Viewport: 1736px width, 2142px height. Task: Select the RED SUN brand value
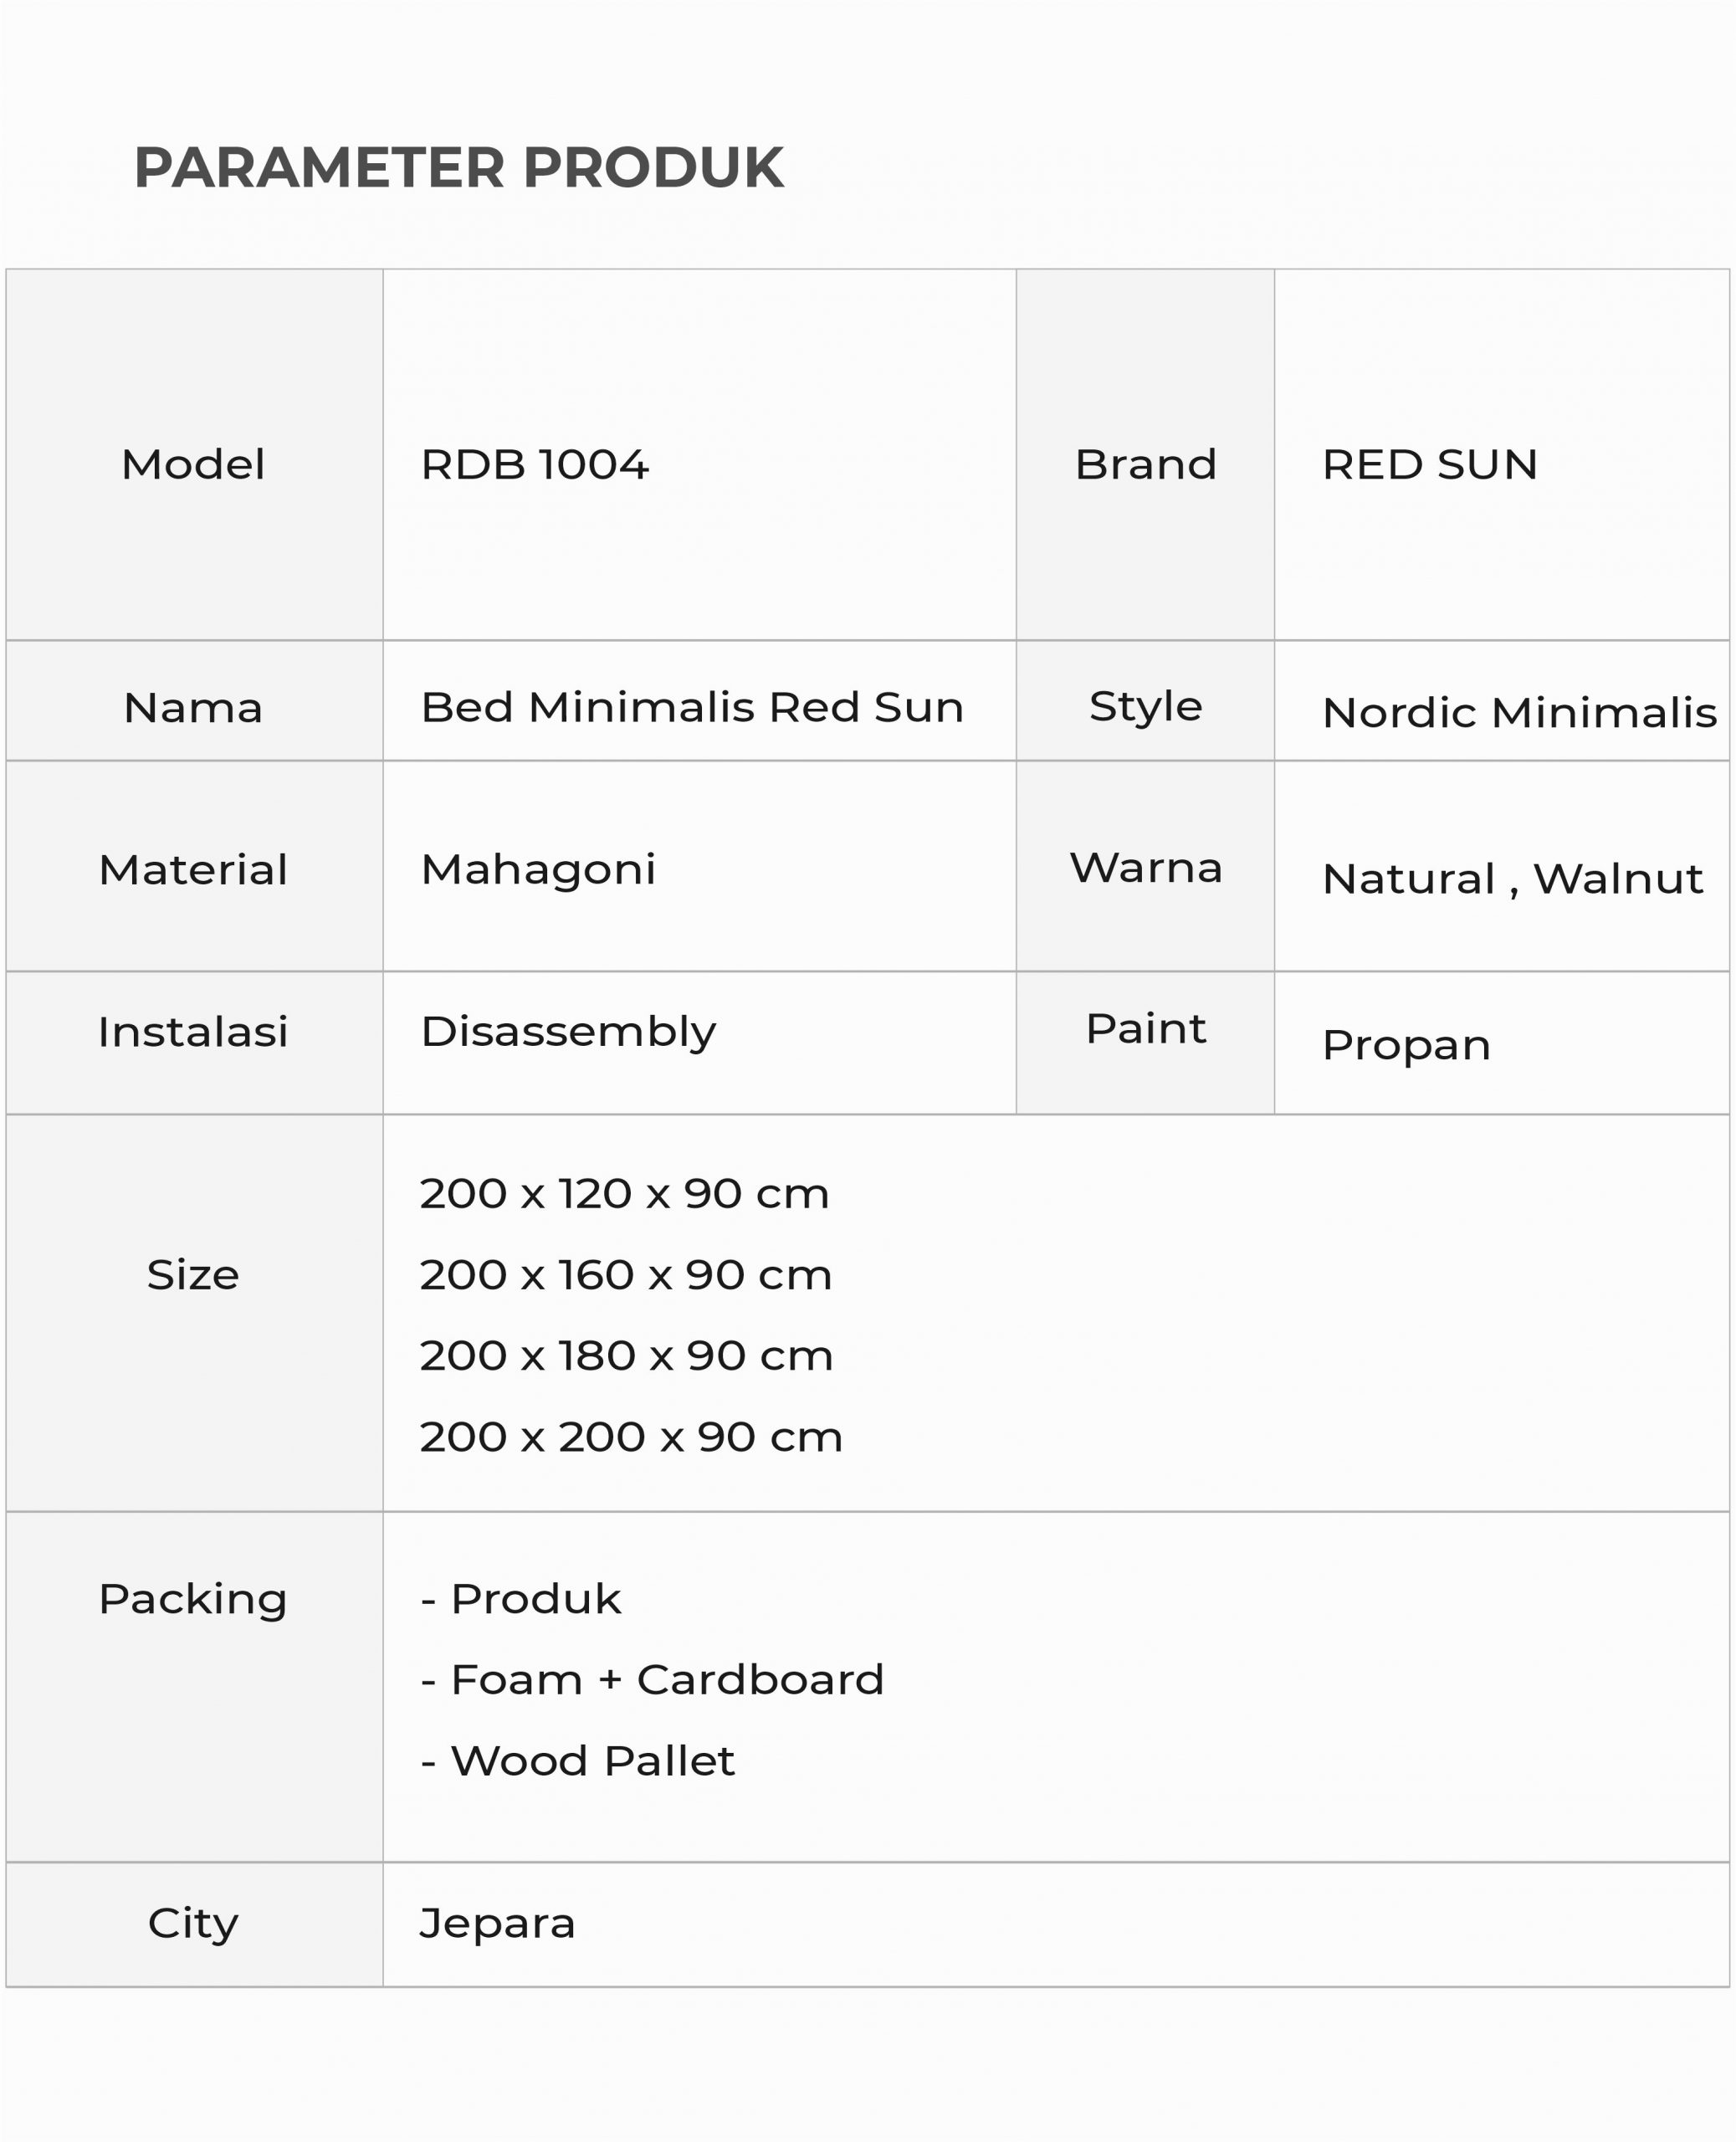tap(1429, 465)
